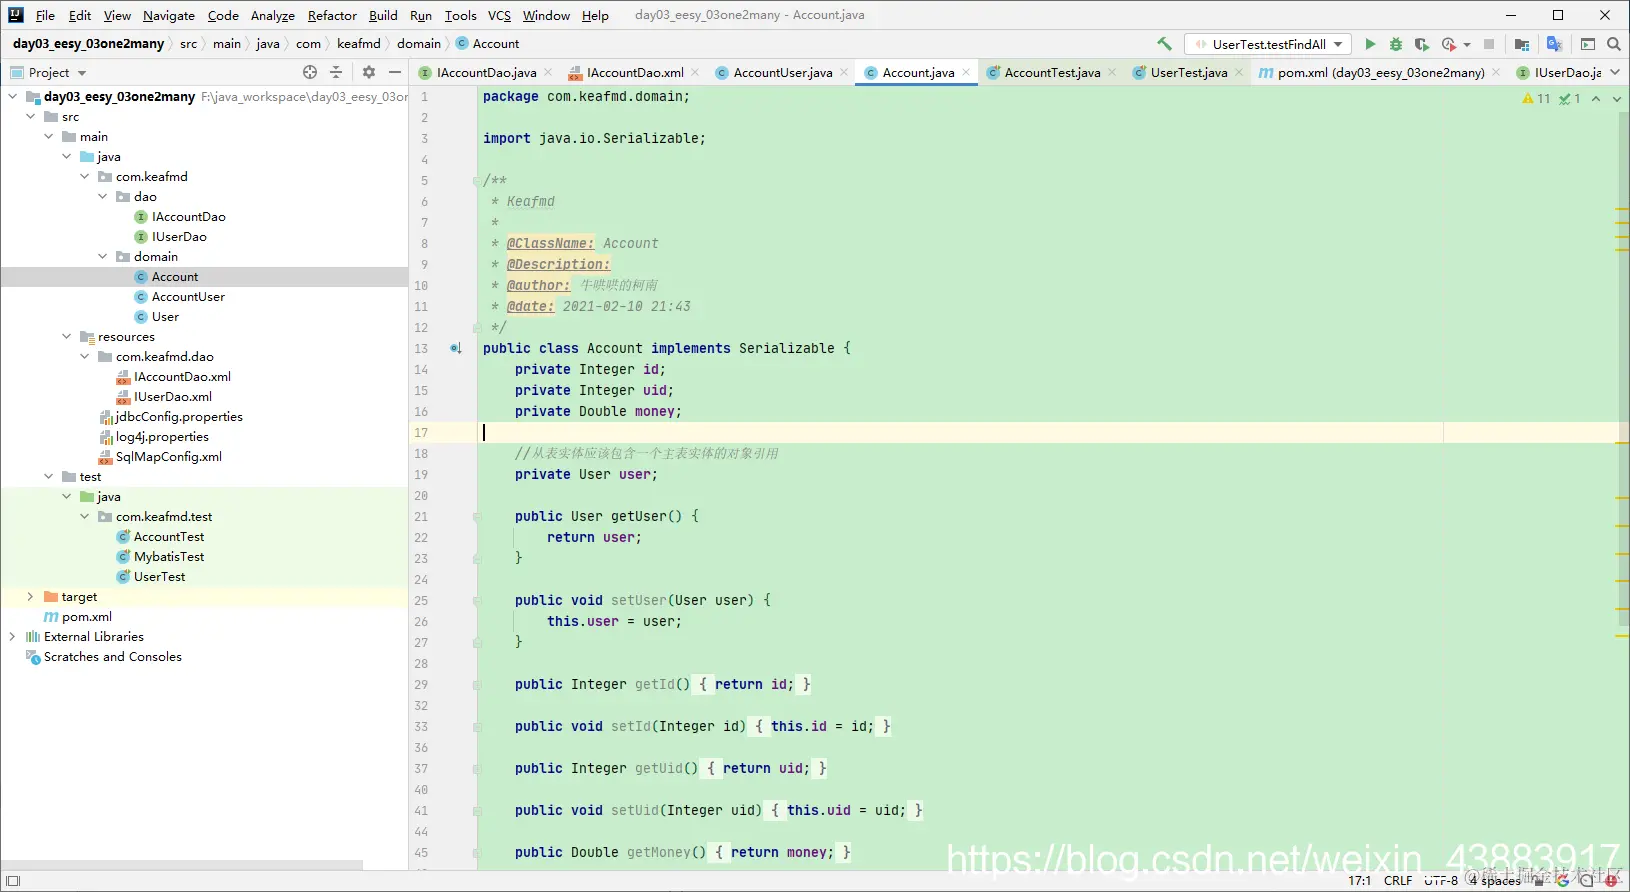Select IAccountDao in the project tree
This screenshot has height=892, width=1630.
[188, 217]
